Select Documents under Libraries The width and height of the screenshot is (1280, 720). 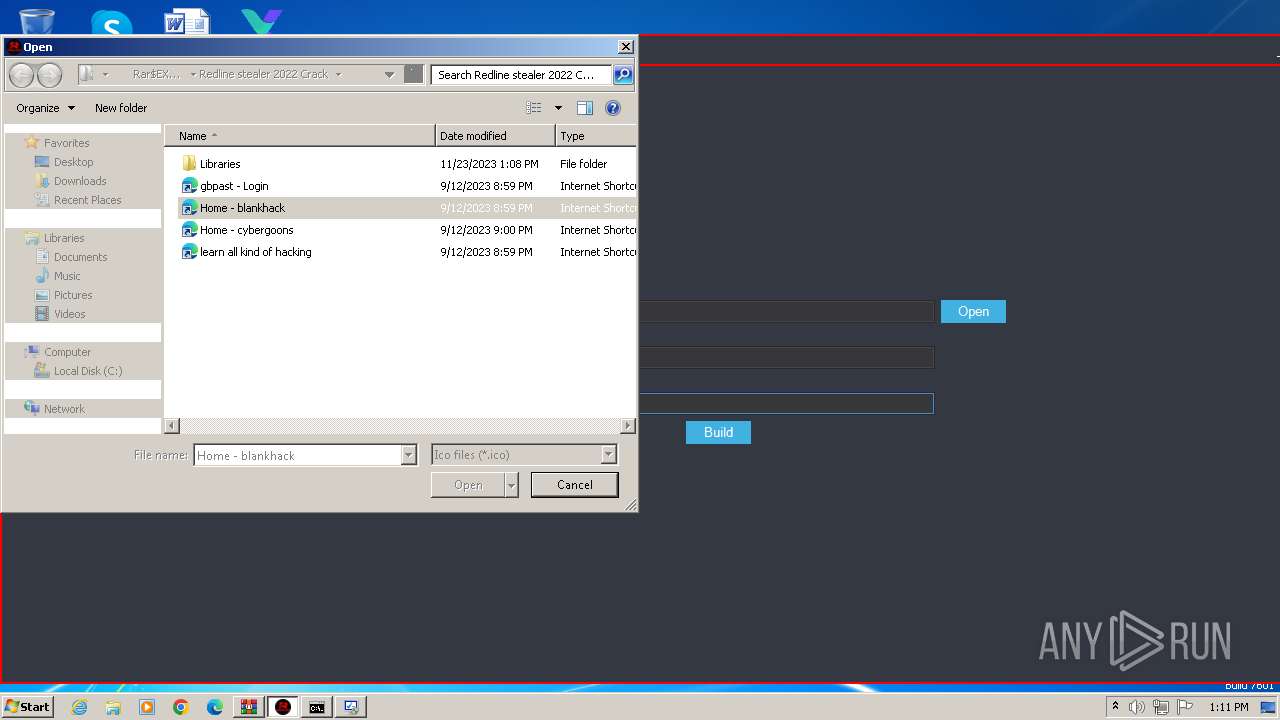click(x=80, y=257)
